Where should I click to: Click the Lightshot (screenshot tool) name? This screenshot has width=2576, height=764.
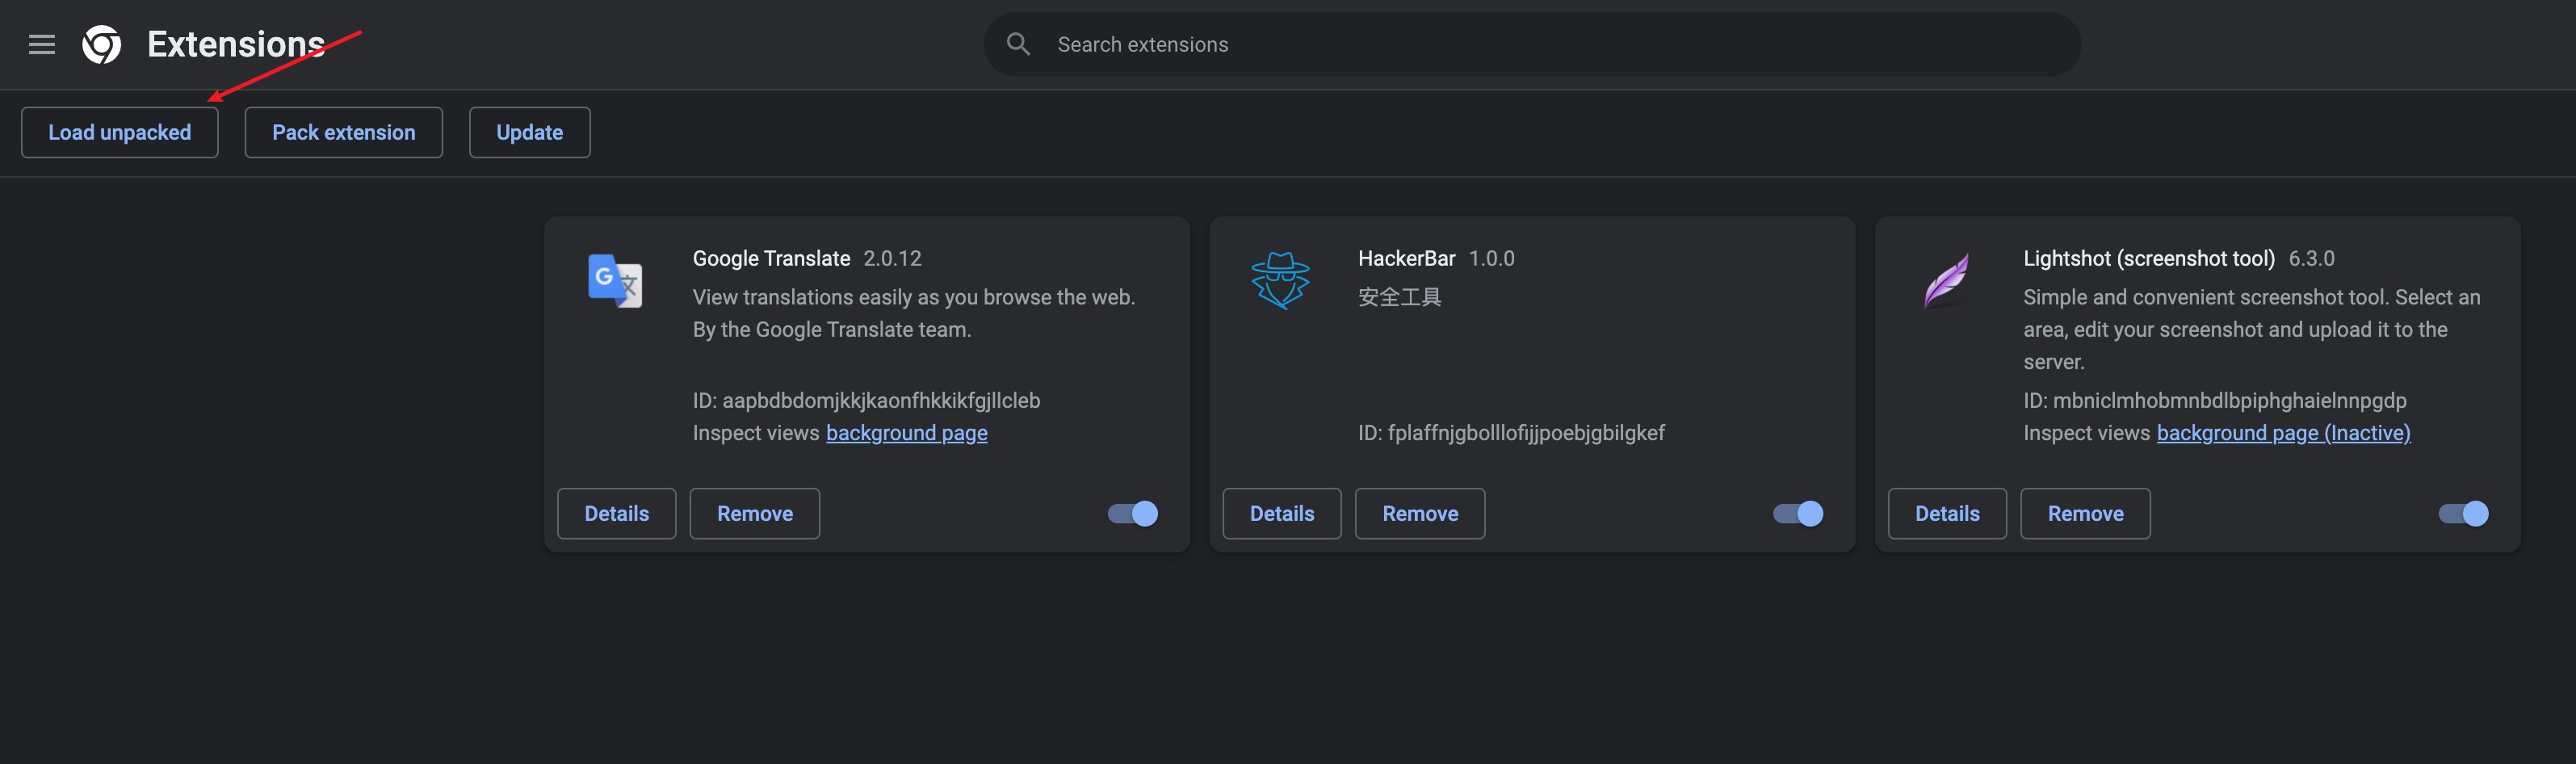click(x=2149, y=259)
